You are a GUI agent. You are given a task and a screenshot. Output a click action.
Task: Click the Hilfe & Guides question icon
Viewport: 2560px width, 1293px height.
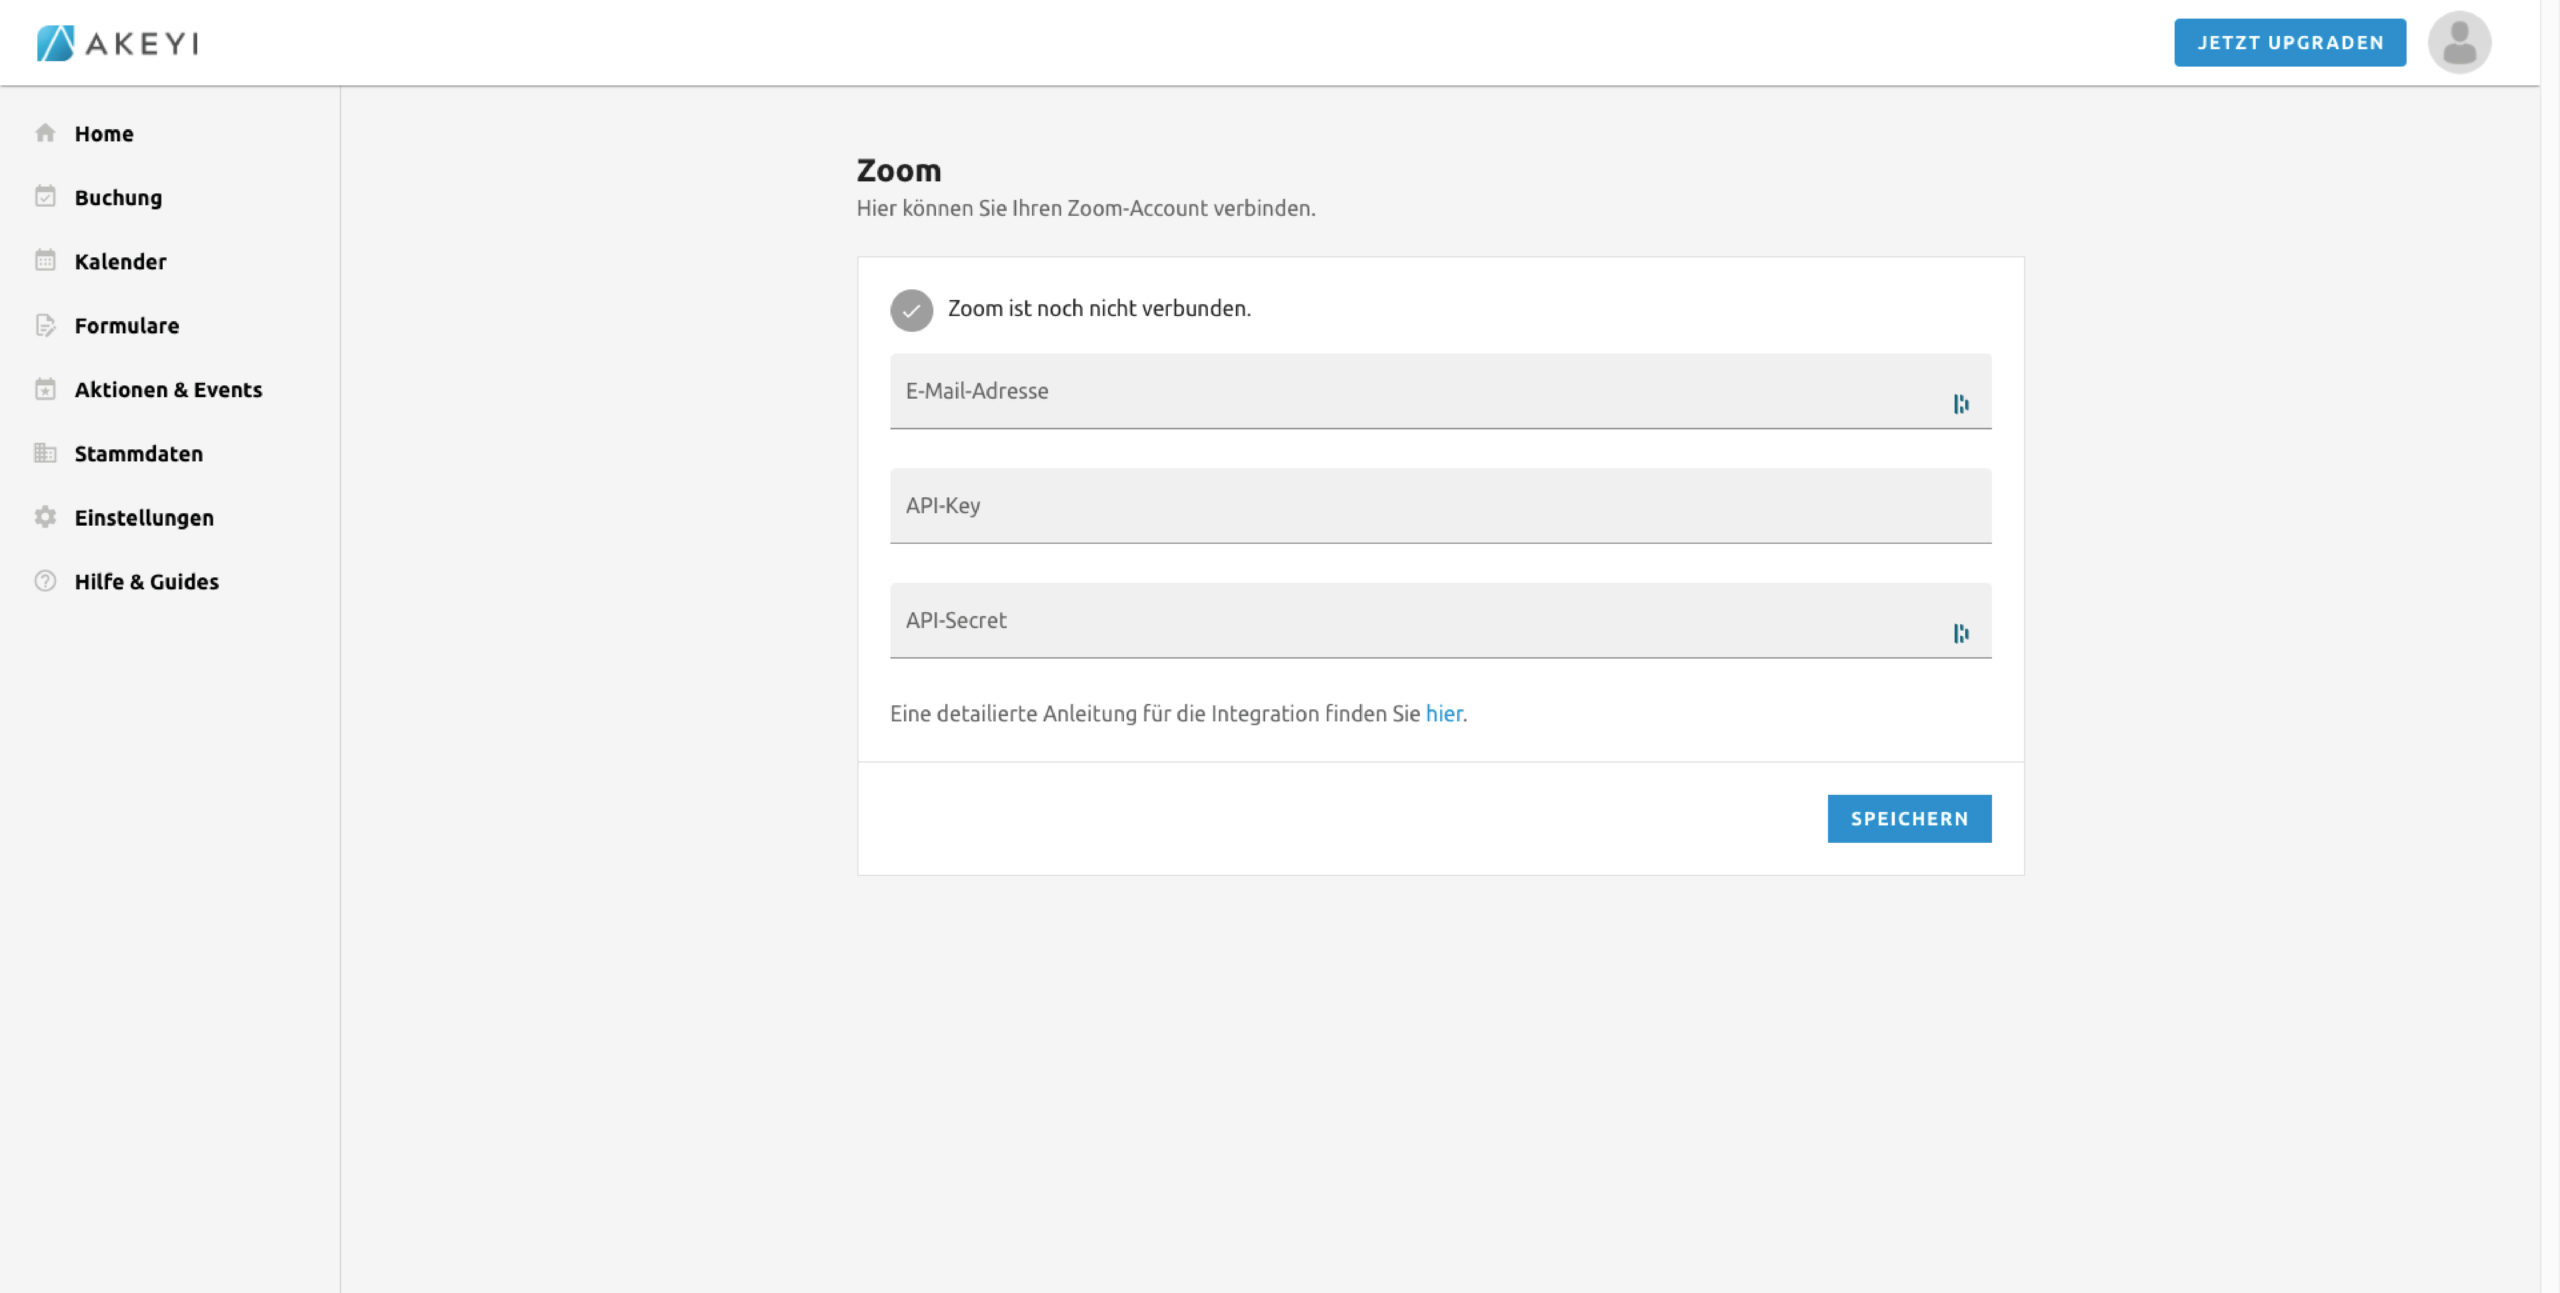click(45, 581)
